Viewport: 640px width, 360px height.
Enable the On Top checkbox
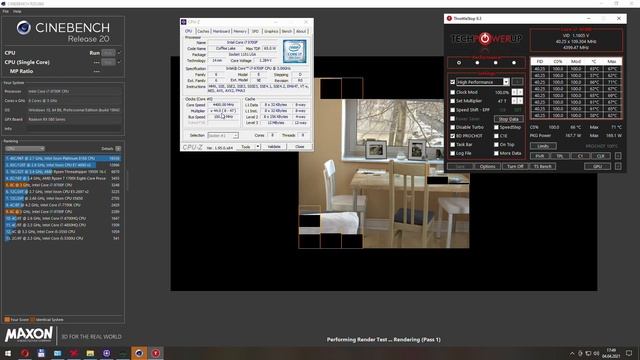496,144
